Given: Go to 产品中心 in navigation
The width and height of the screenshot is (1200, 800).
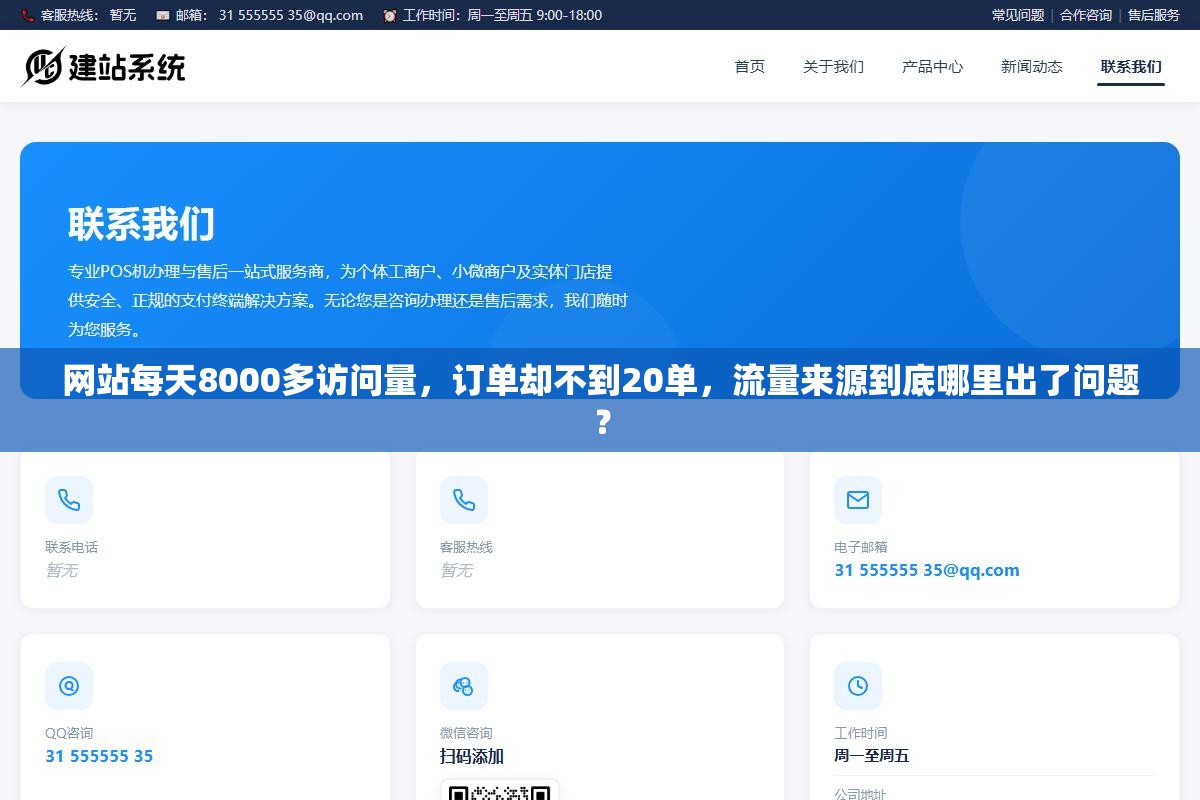Looking at the screenshot, I should click(932, 67).
